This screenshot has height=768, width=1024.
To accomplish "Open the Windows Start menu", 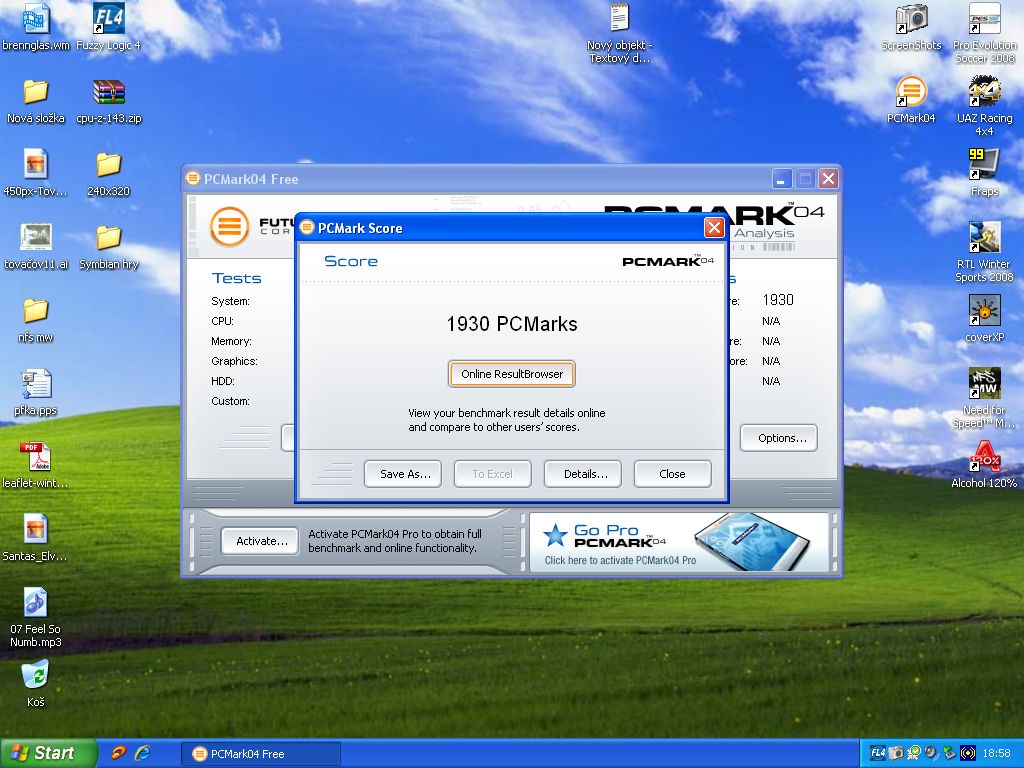I will pyautogui.click(x=47, y=754).
